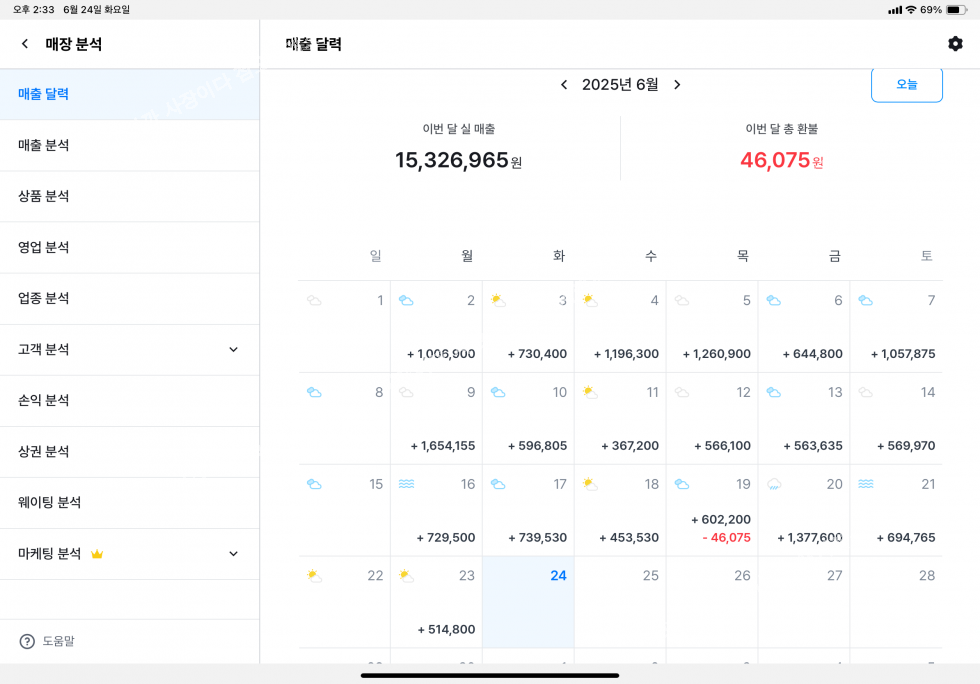
Task: Open 상품 분석 from the sidebar
Action: pos(44,196)
